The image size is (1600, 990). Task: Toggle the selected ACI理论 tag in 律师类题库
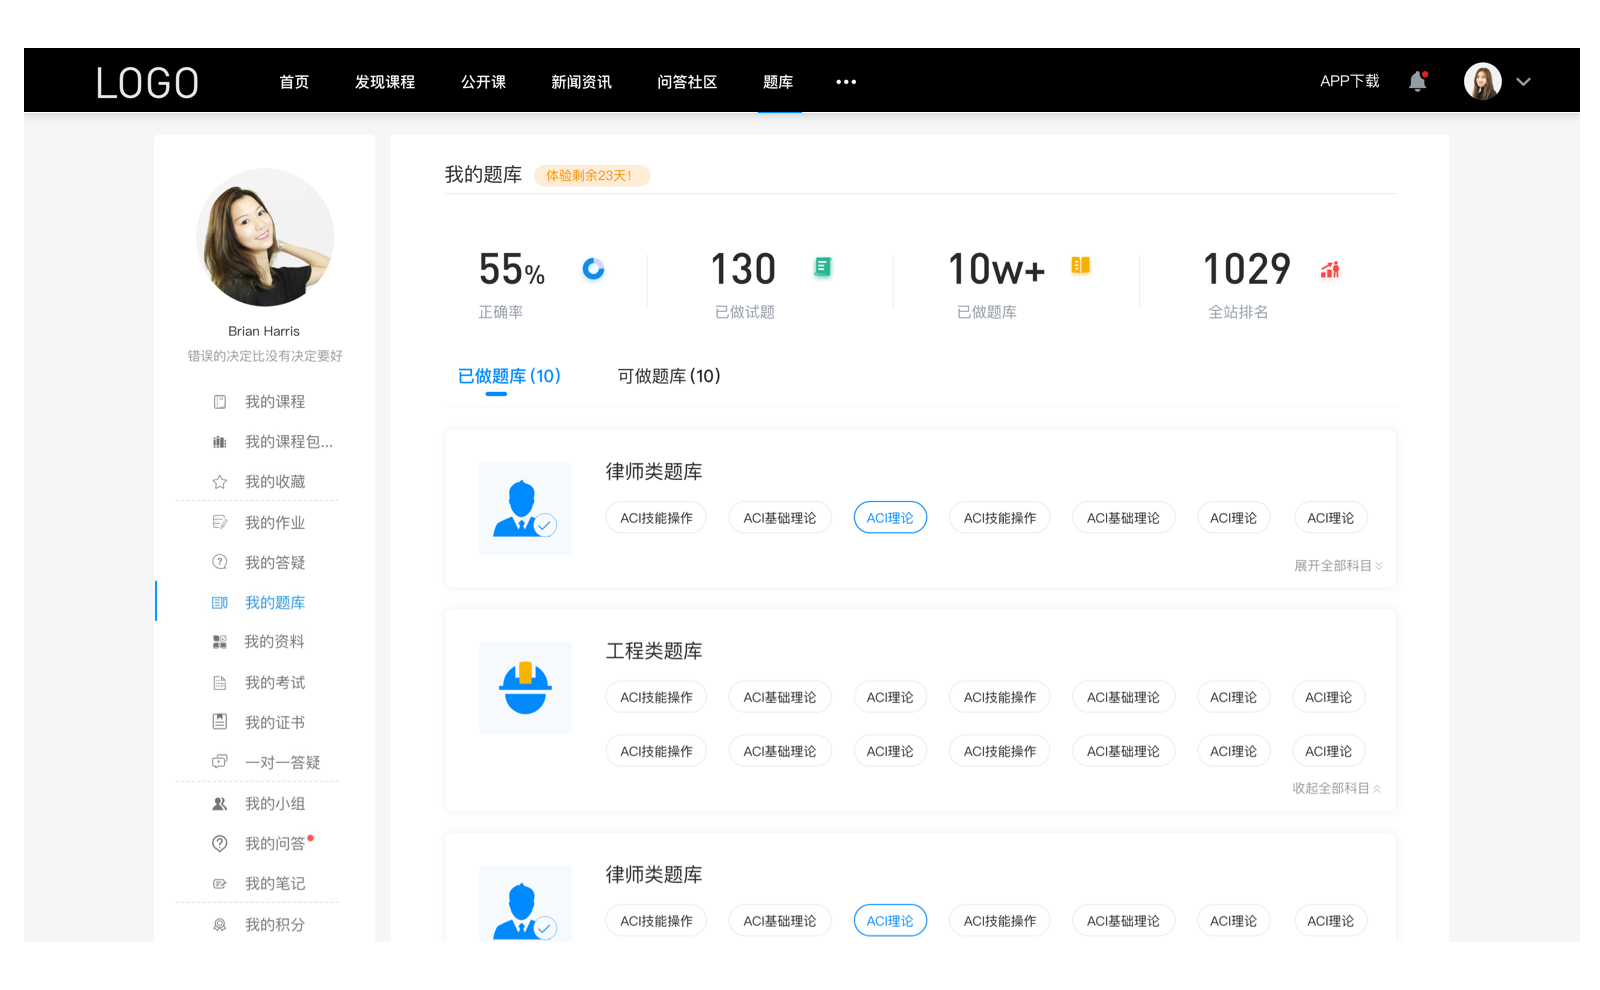[889, 517]
